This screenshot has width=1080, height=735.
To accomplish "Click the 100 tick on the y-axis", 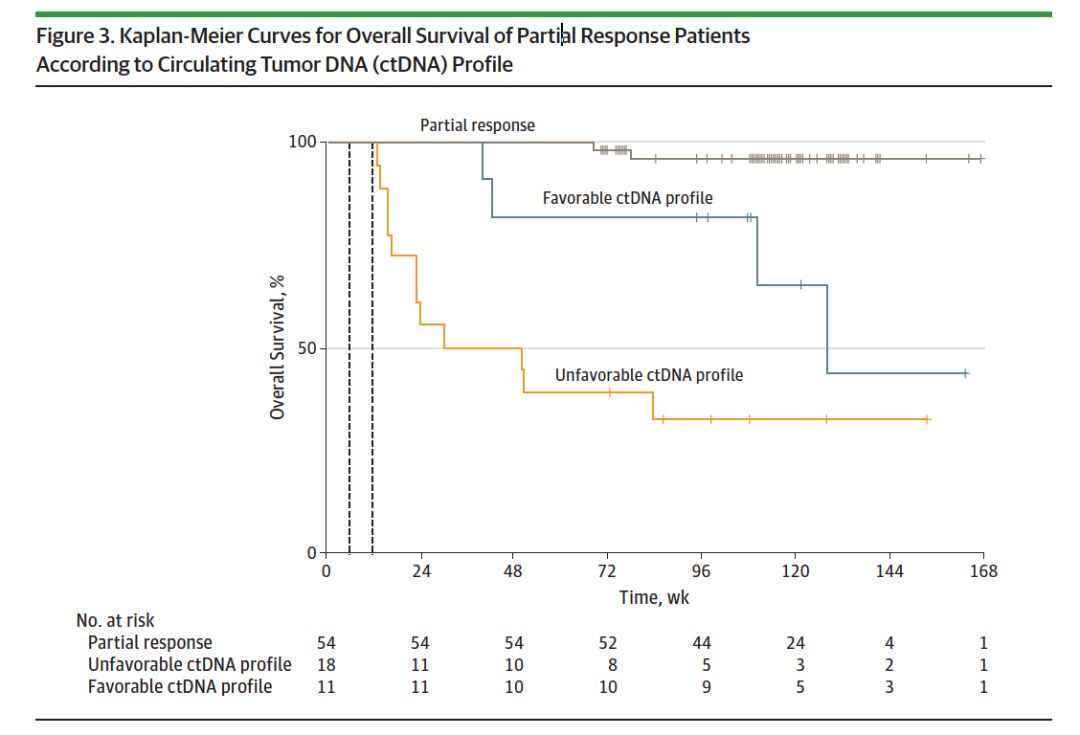I will (303, 142).
